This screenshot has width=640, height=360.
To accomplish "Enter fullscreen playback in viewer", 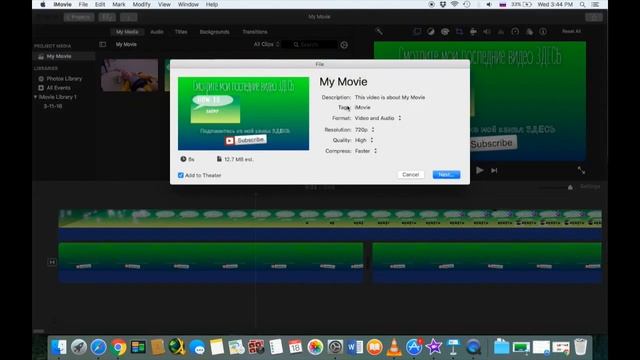I will (581, 171).
